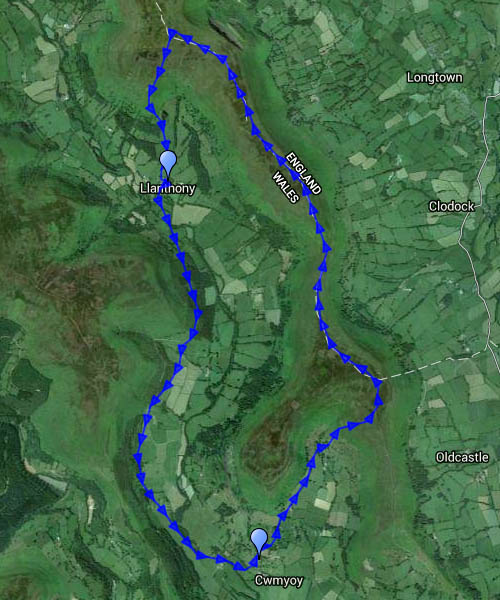Click the westernmost arrow on route's lower loop
This screenshot has height=600, width=500.
pos(138,458)
